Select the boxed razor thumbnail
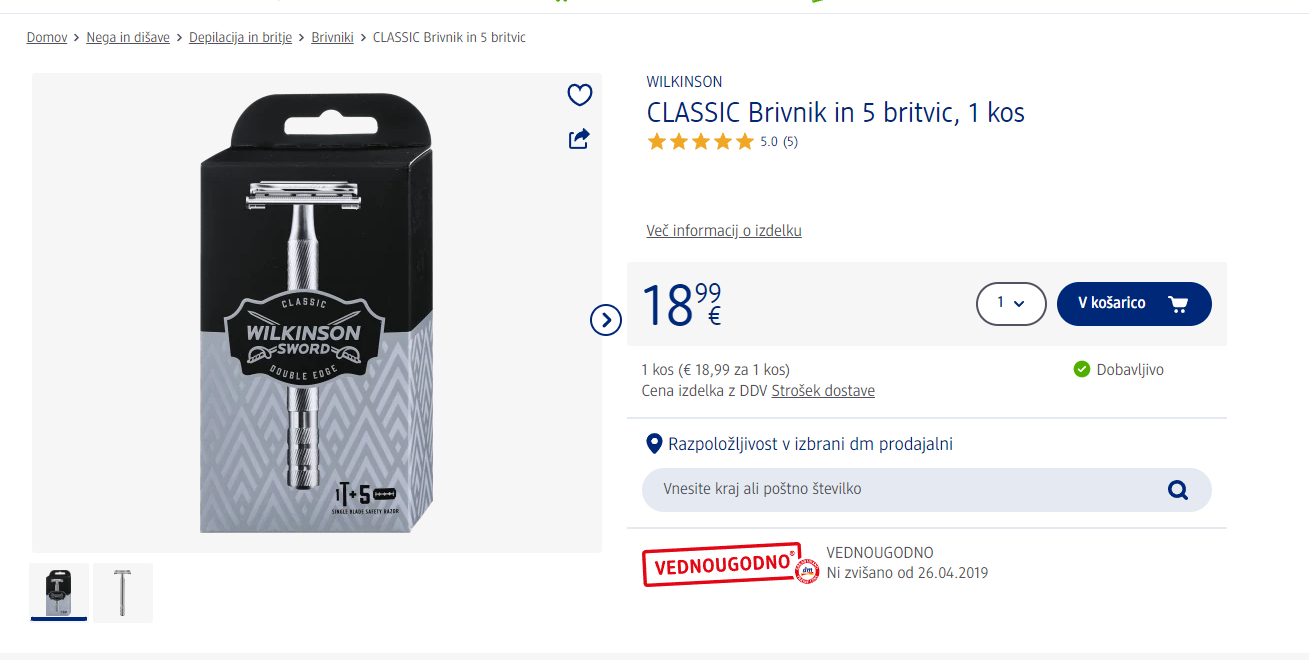This screenshot has width=1309, height=660. (59, 592)
